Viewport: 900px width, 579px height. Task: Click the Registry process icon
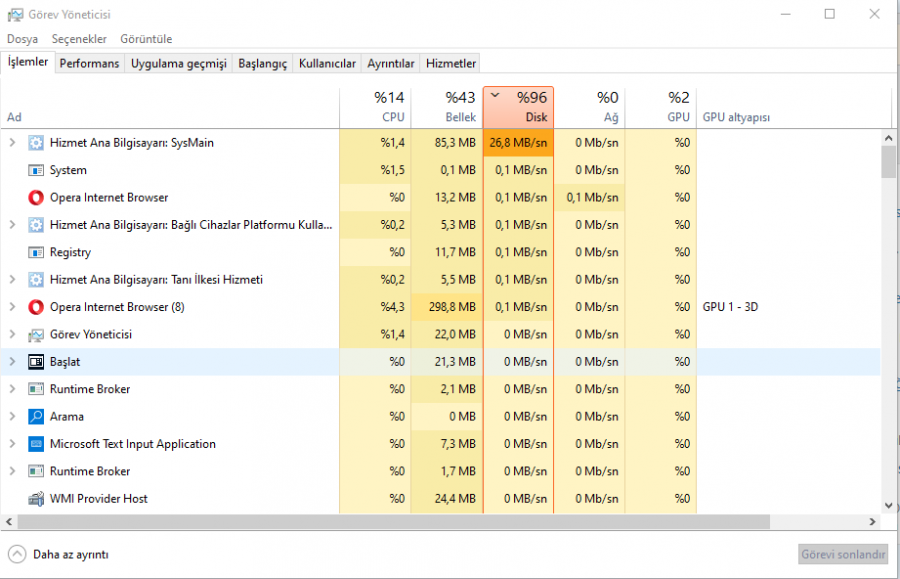[36, 252]
